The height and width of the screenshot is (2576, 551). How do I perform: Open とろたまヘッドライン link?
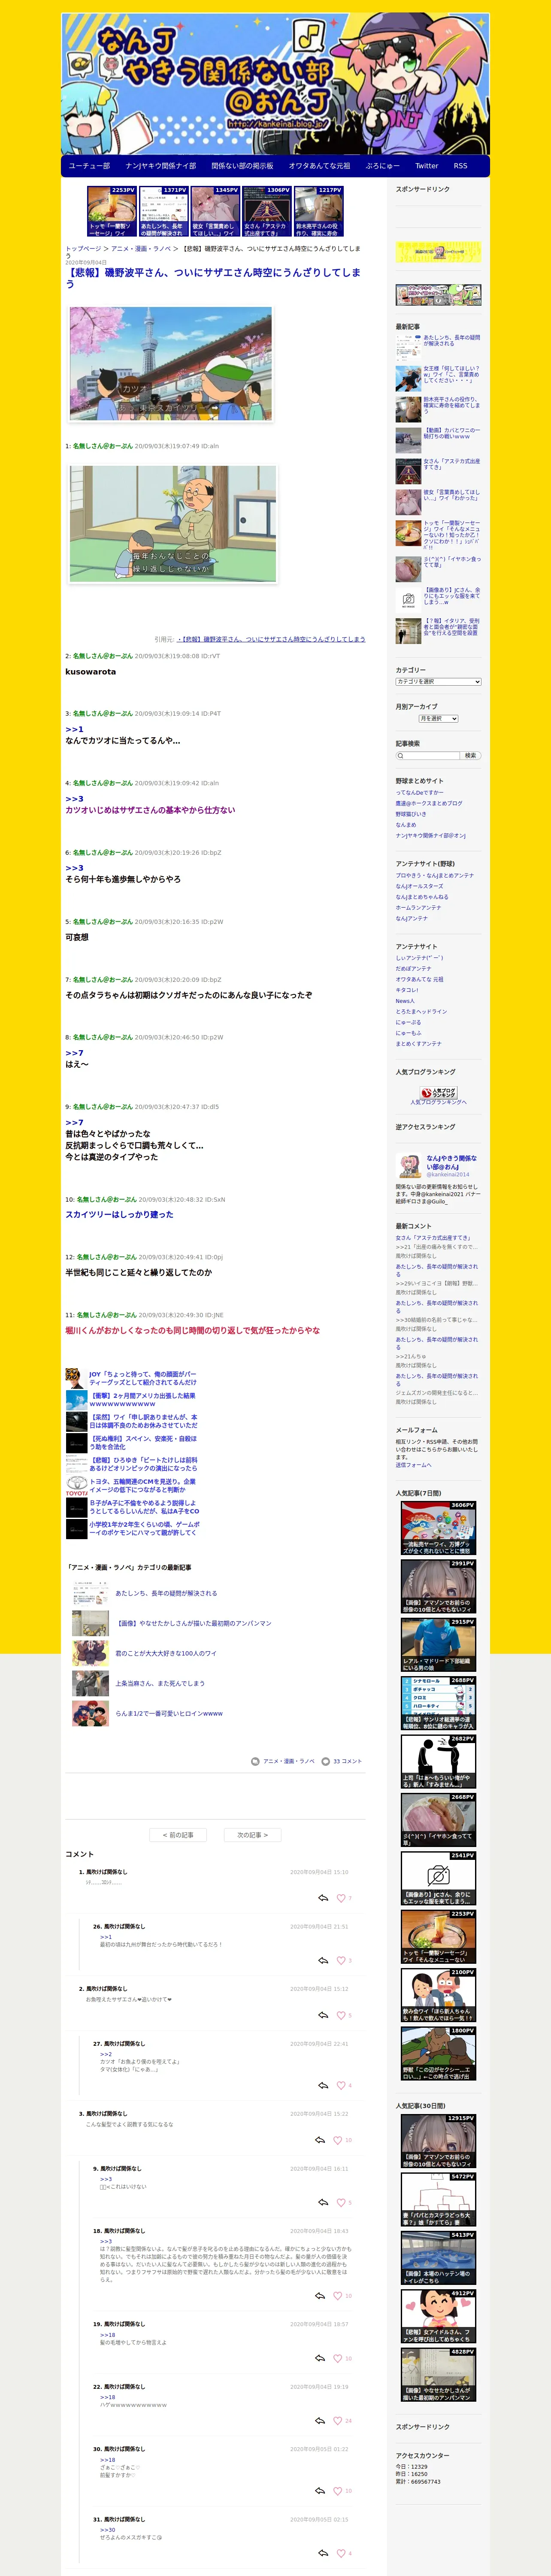coord(421,1011)
